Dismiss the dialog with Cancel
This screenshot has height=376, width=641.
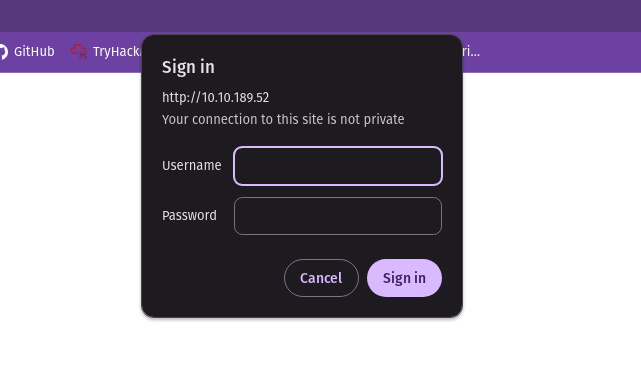[321, 278]
